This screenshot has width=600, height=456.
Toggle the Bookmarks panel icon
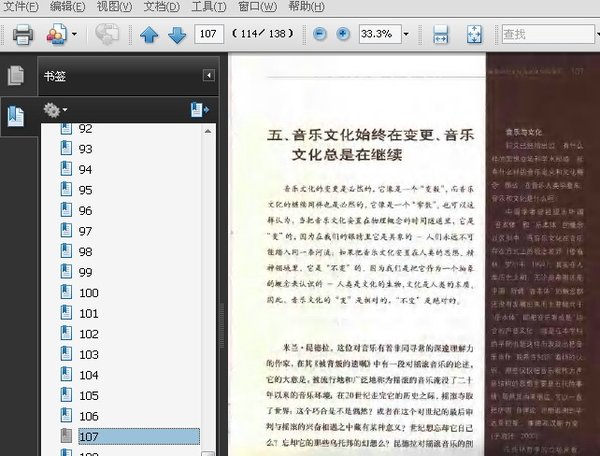click(16, 116)
